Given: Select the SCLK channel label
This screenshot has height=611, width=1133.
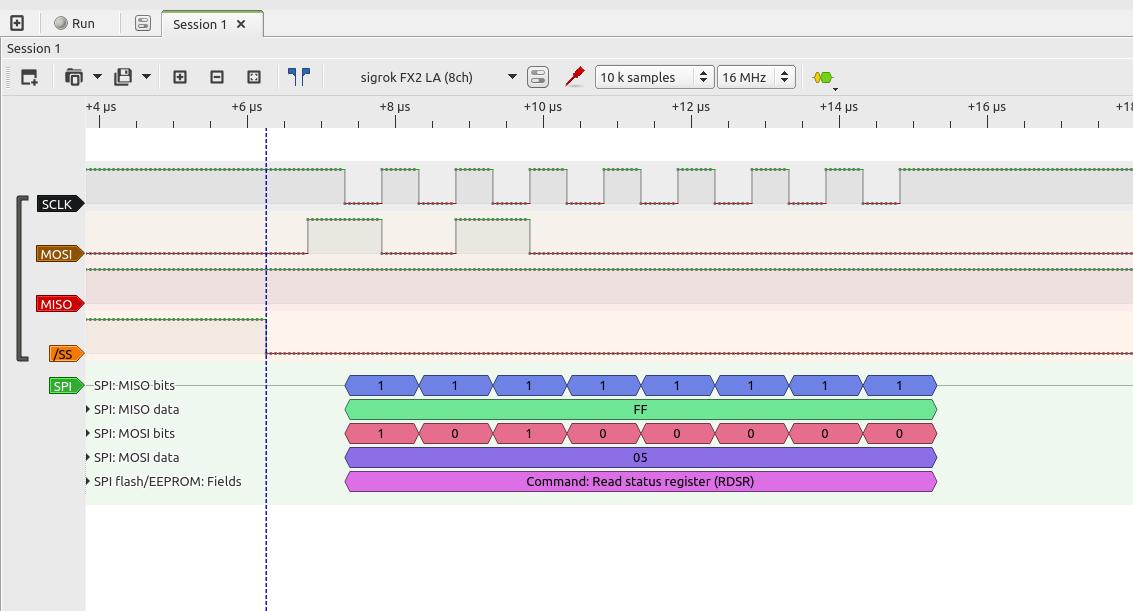Looking at the screenshot, I should pyautogui.click(x=60, y=204).
